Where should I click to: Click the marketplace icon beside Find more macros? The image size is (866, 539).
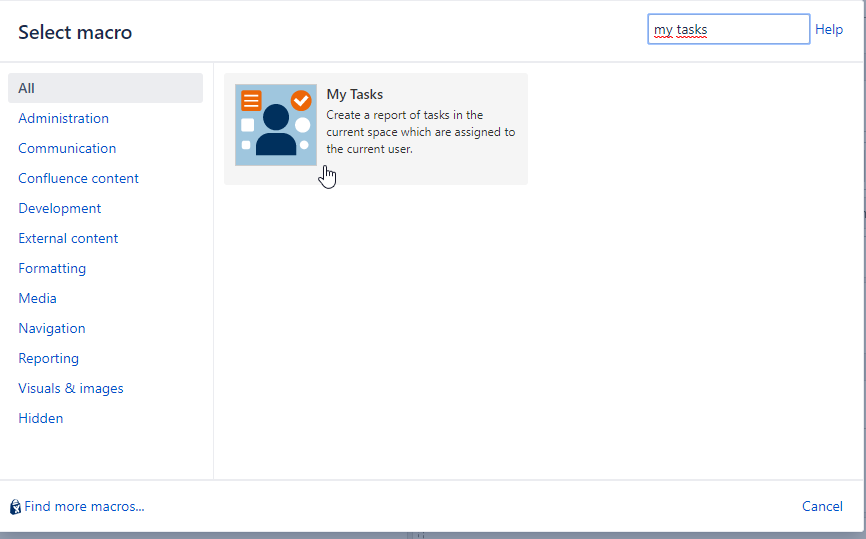(x=15, y=507)
